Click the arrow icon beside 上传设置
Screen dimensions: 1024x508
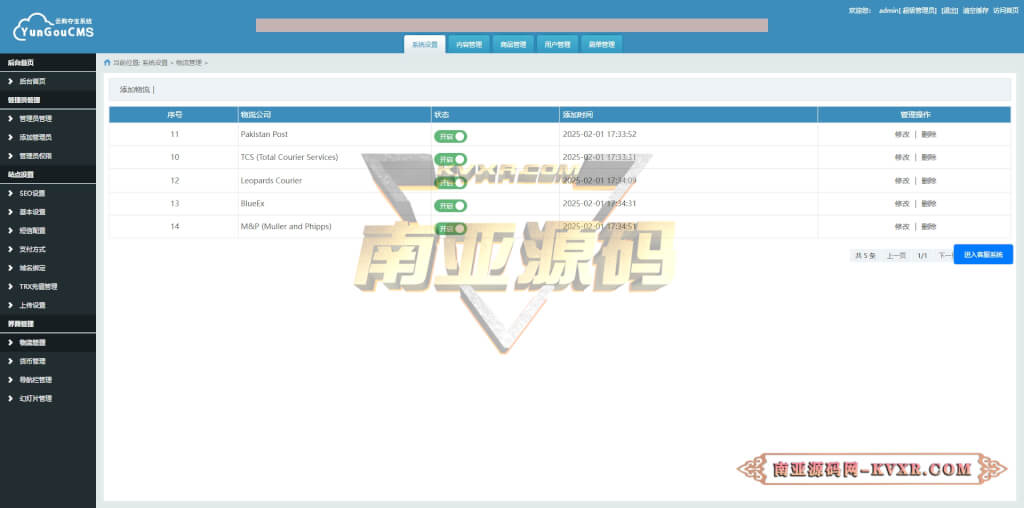click(11, 305)
